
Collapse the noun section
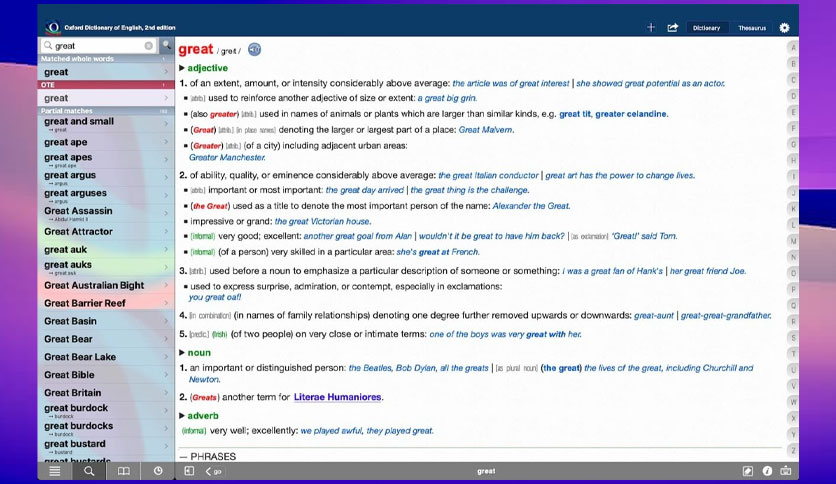point(182,352)
